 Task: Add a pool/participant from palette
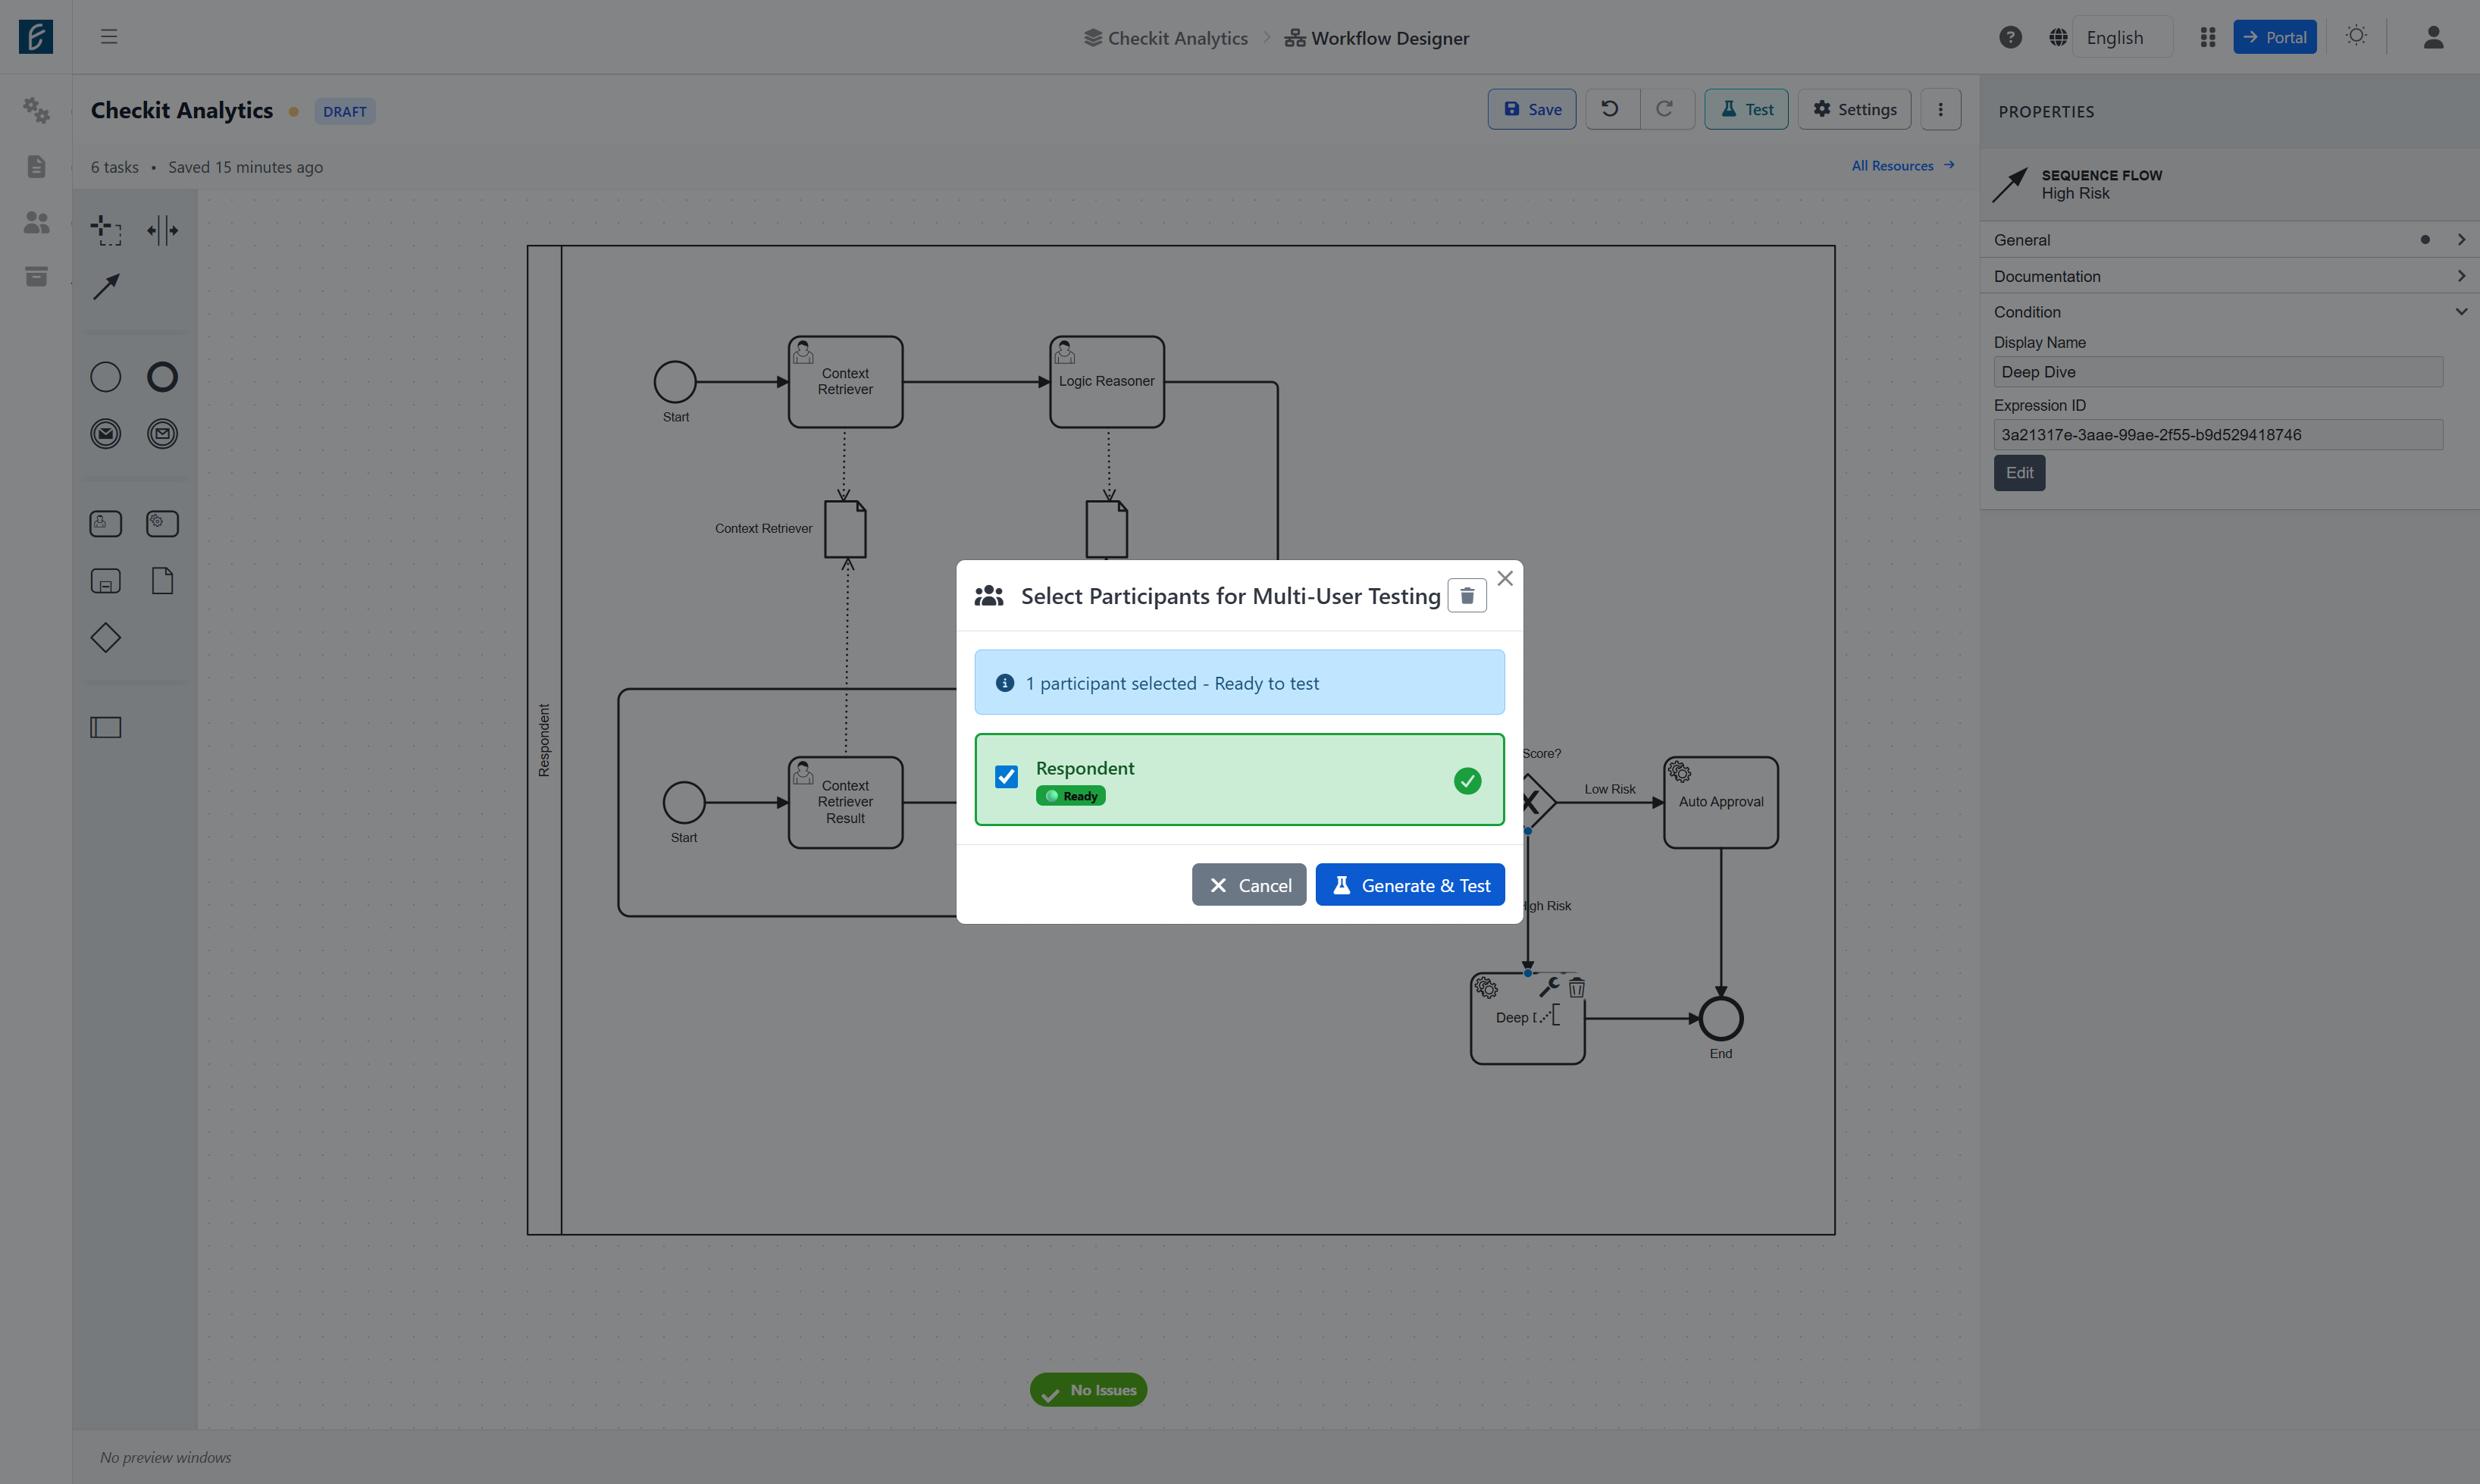tap(106, 727)
